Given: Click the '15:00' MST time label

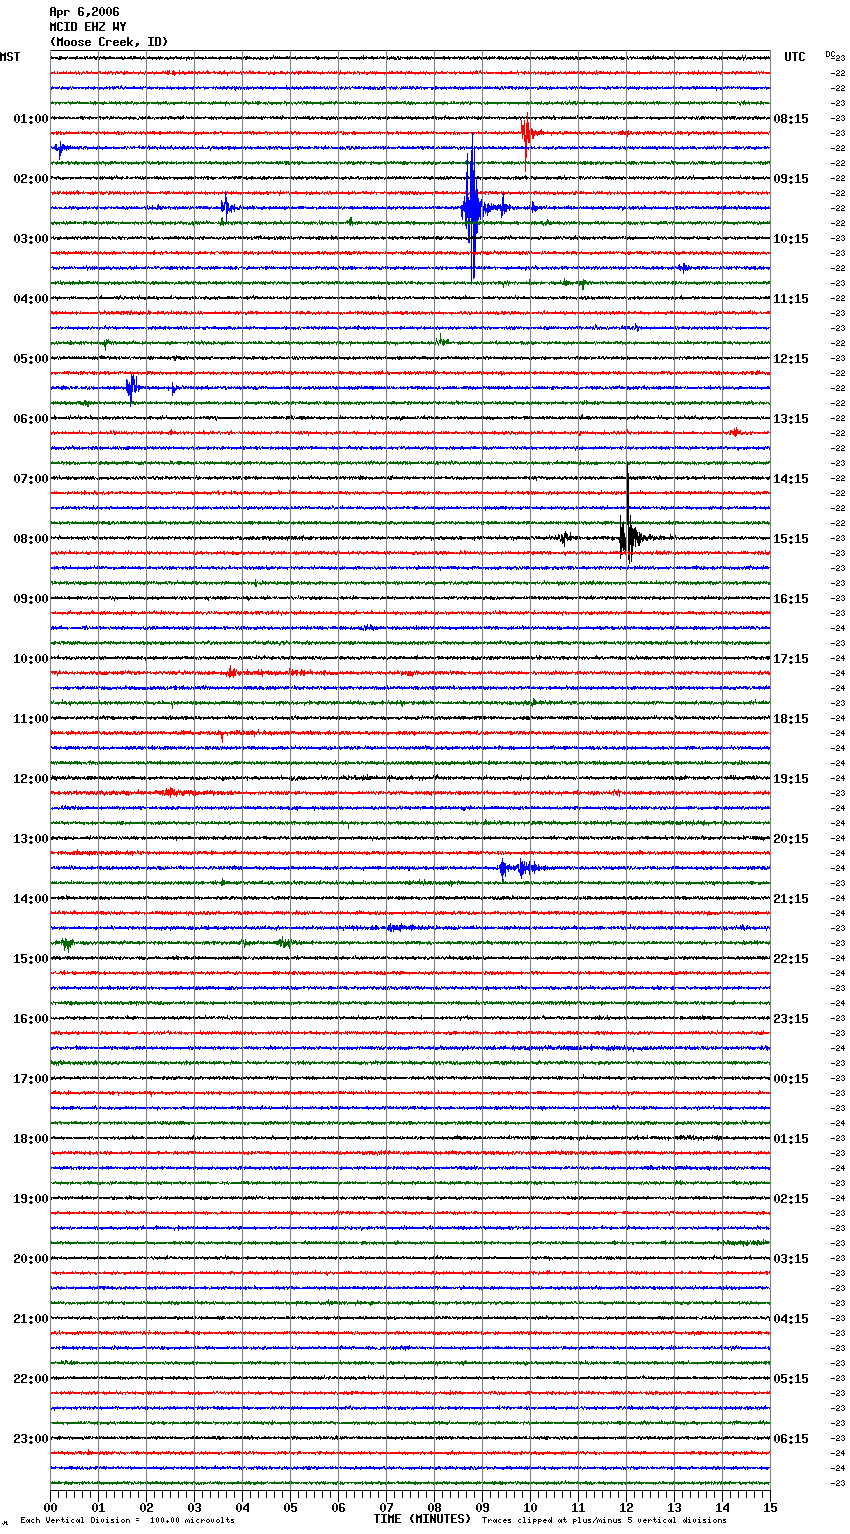Looking at the screenshot, I should 31,959.
